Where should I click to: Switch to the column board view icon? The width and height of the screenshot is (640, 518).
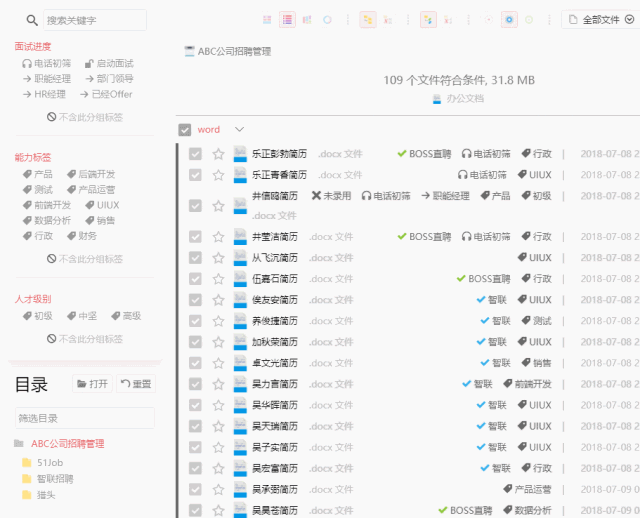click(307, 20)
